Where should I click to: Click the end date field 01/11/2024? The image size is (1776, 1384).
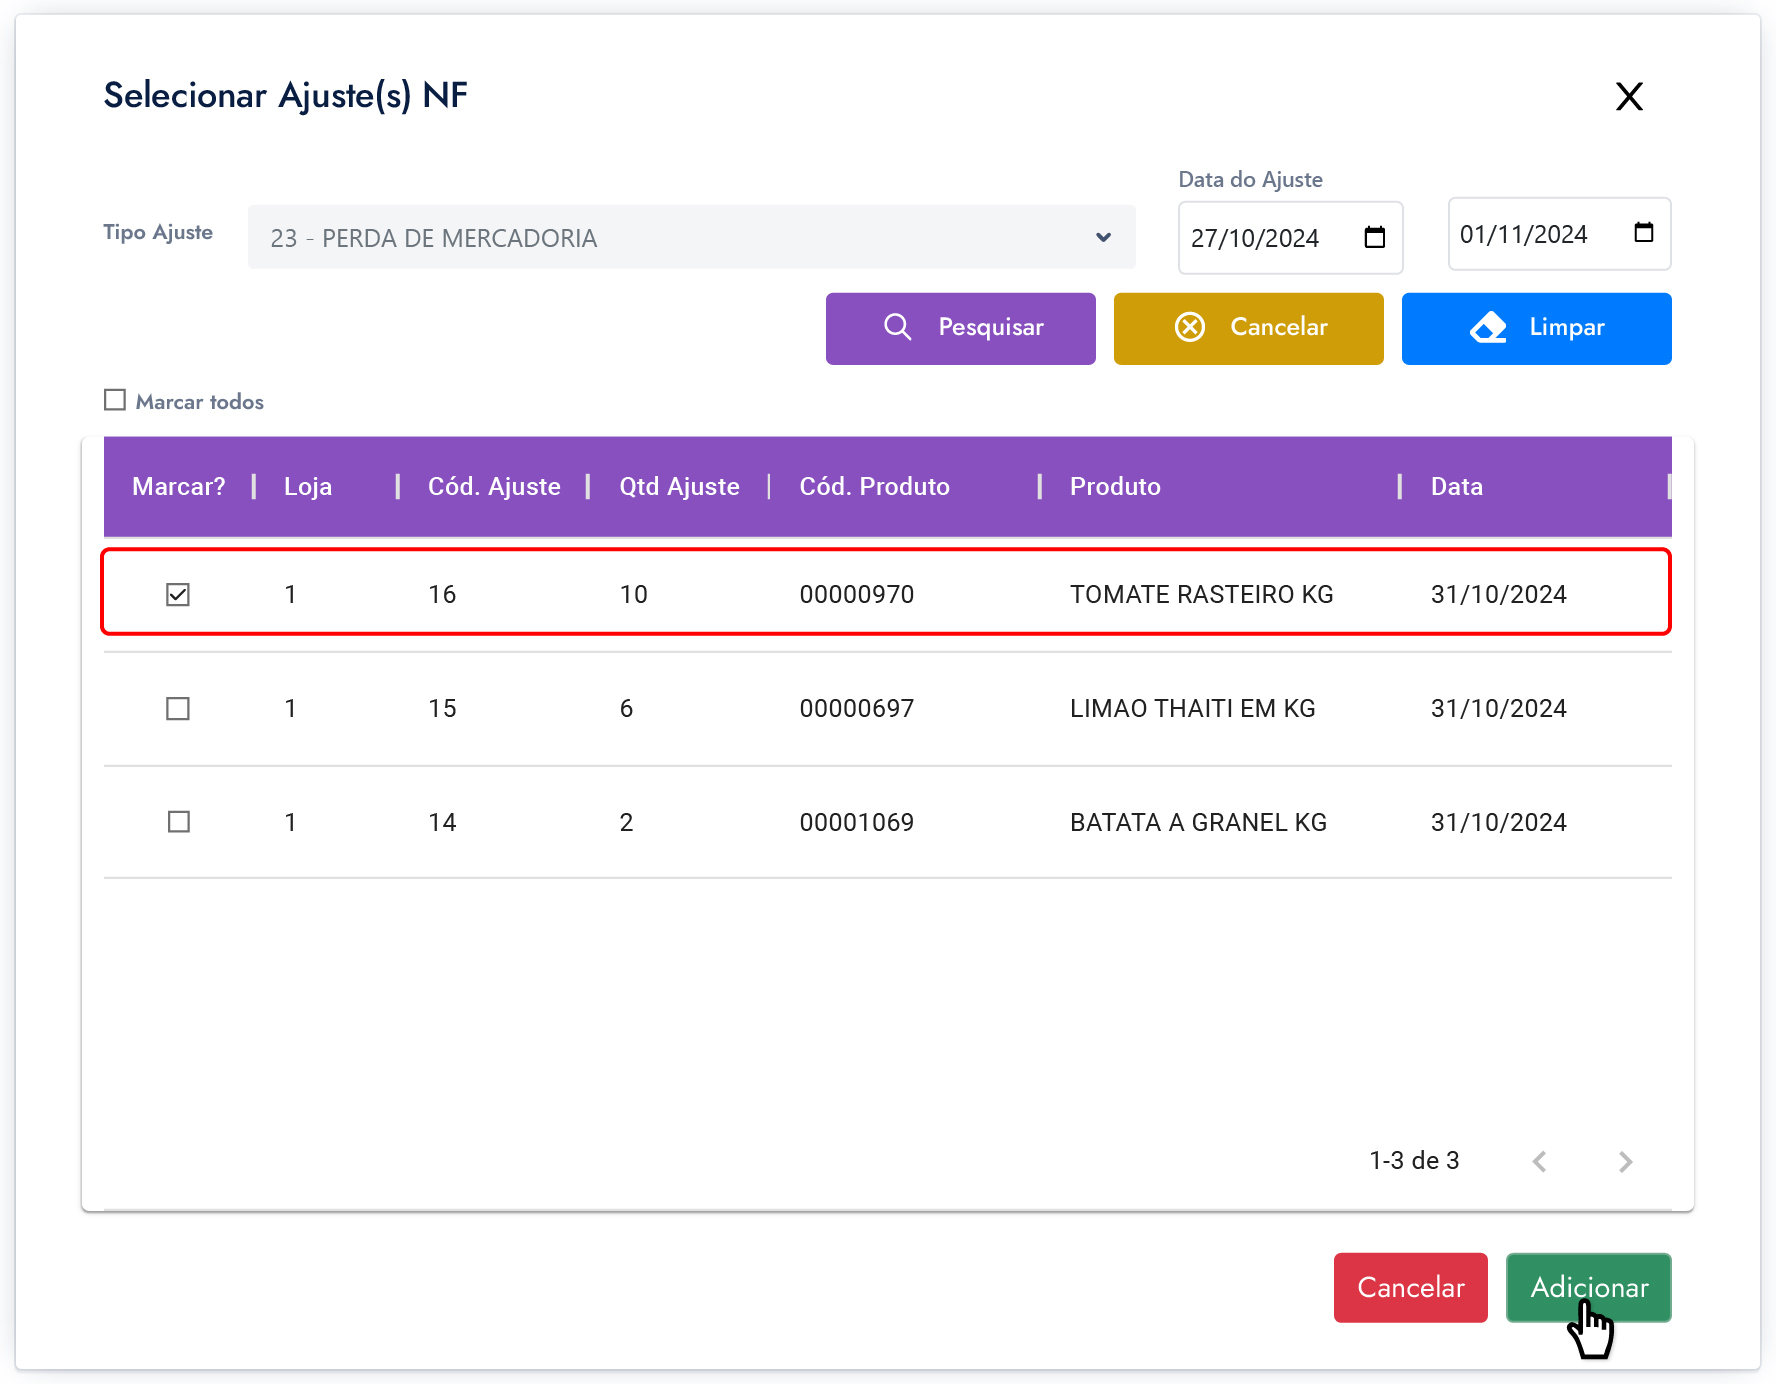tap(1559, 233)
